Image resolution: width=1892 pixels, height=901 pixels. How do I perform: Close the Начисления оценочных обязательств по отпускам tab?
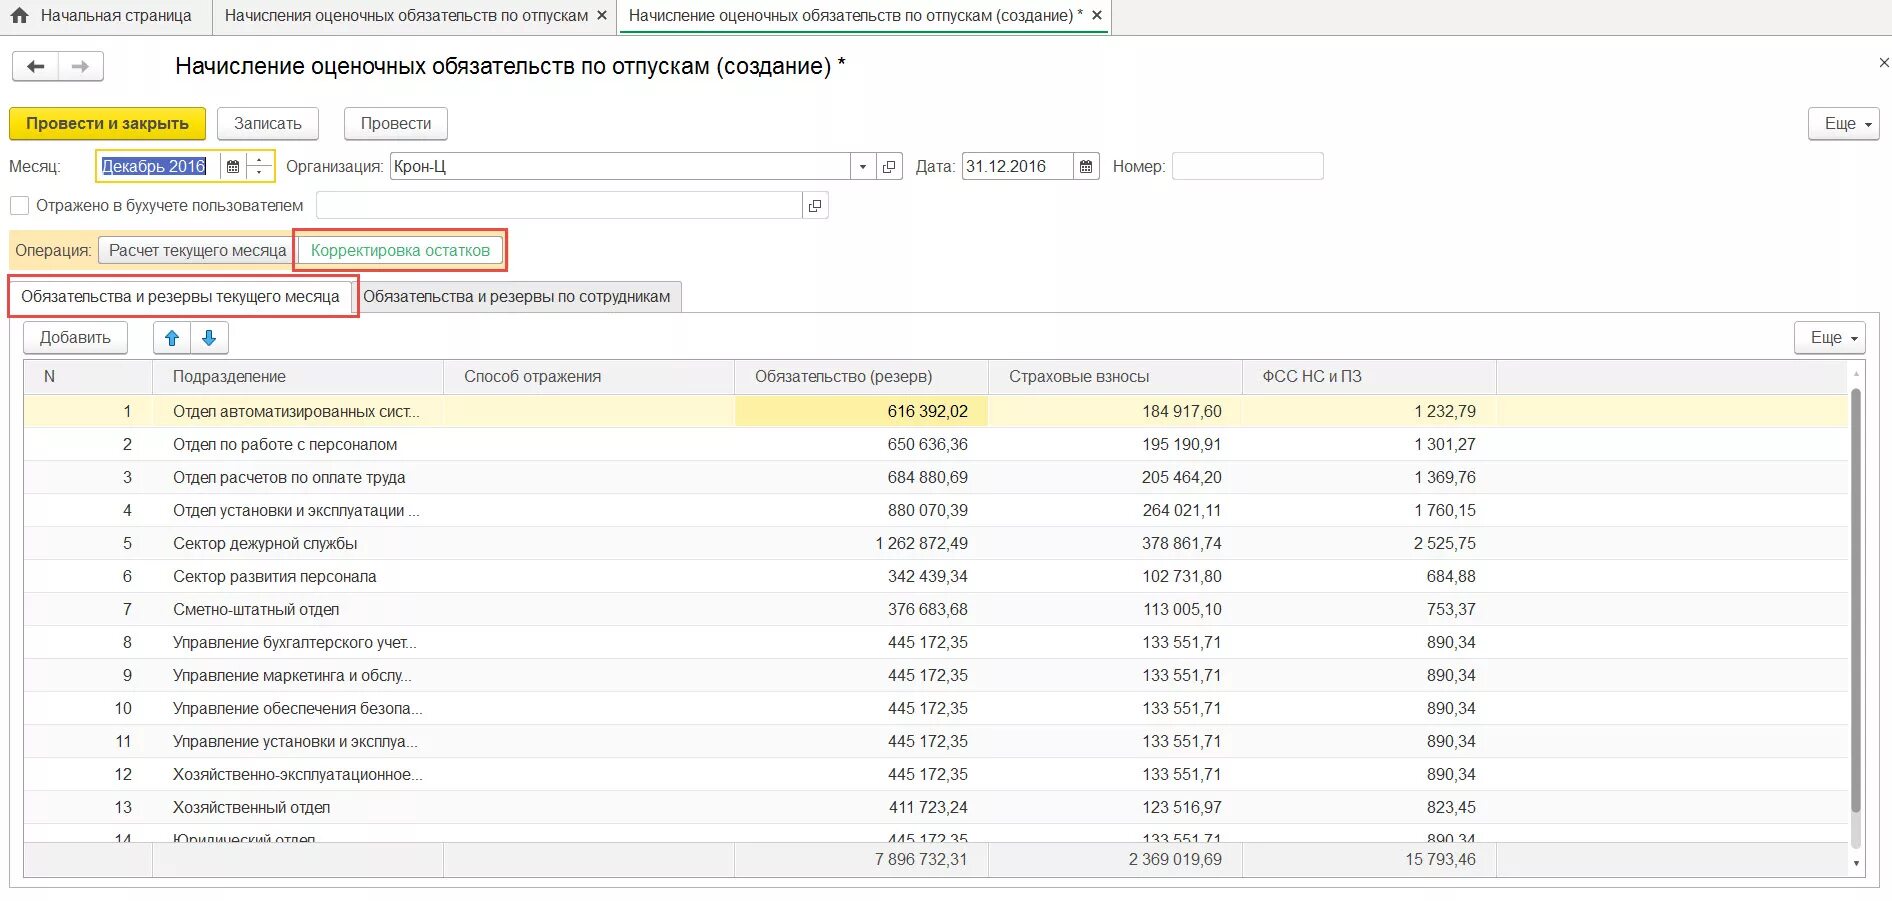(601, 16)
